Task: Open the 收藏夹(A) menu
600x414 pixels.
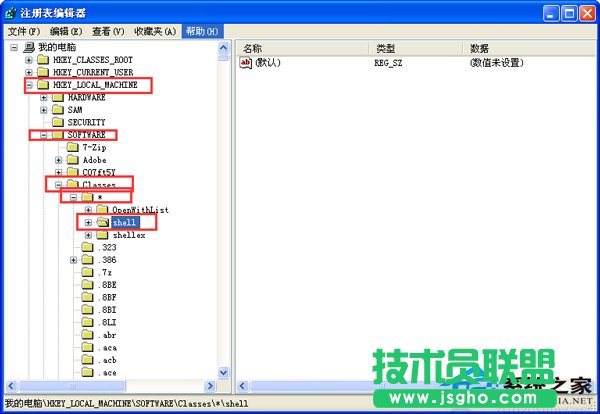Action: click(x=155, y=31)
